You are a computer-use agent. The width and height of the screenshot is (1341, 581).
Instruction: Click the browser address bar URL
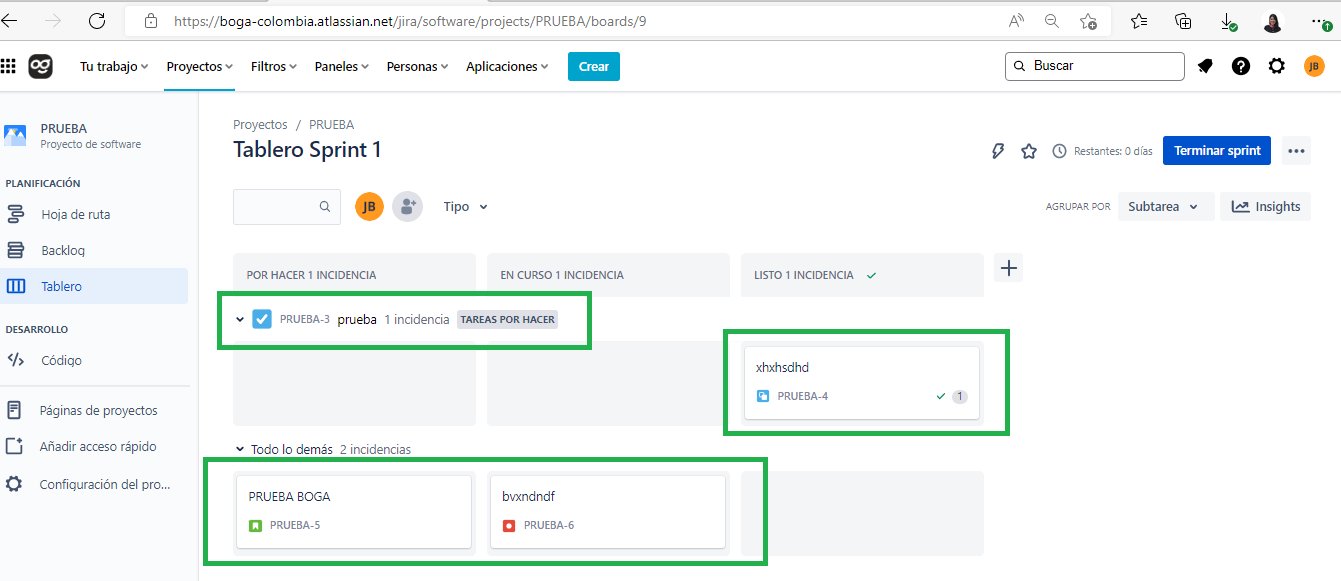[x=410, y=20]
